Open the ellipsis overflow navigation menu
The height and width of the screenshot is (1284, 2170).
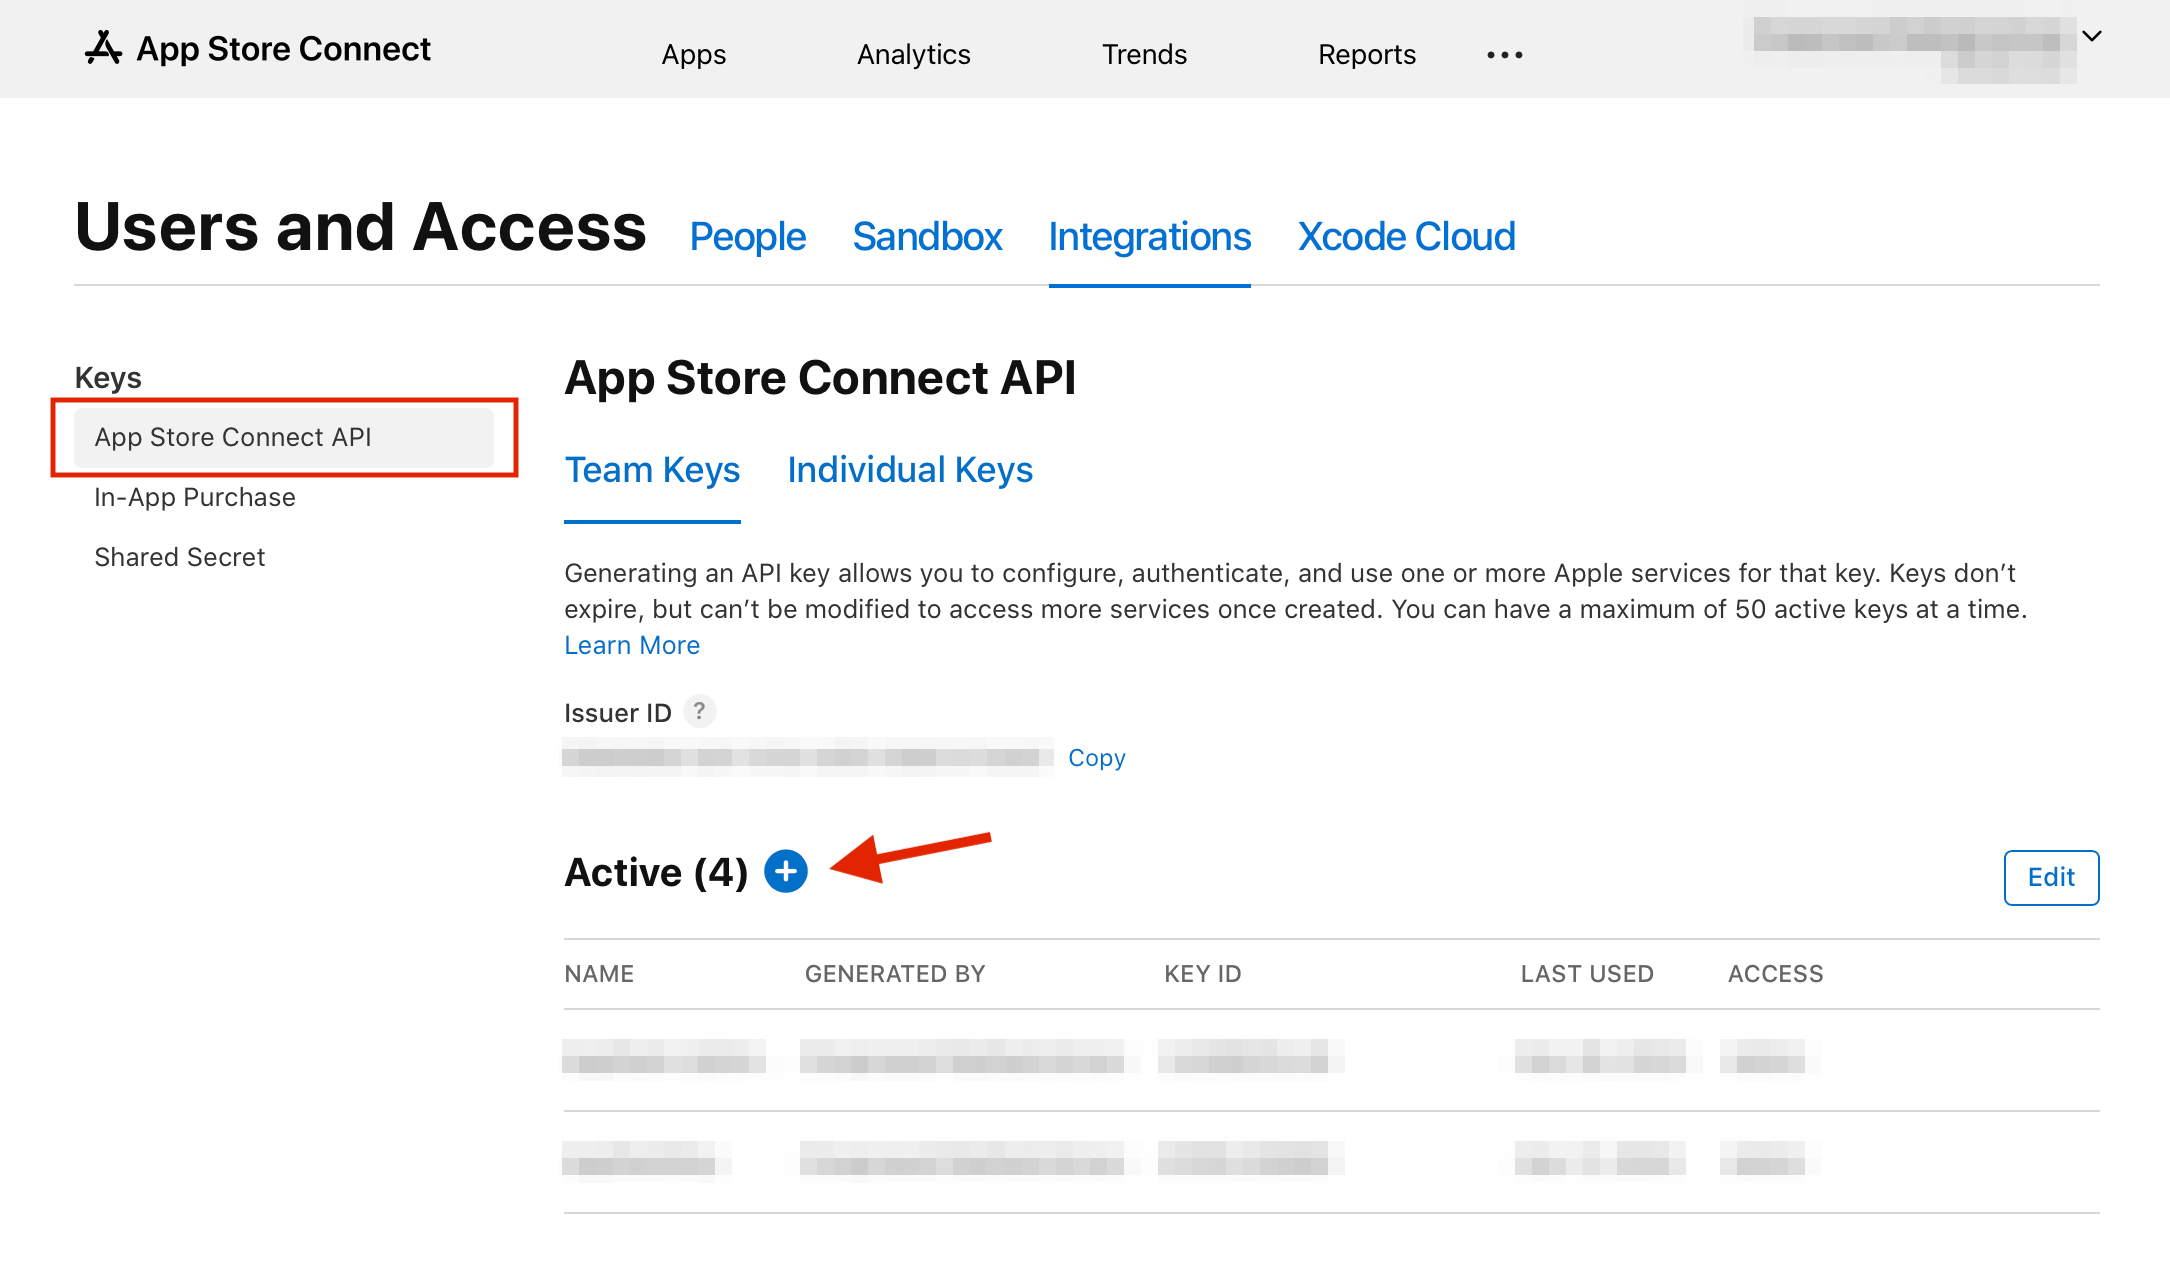[x=1504, y=55]
